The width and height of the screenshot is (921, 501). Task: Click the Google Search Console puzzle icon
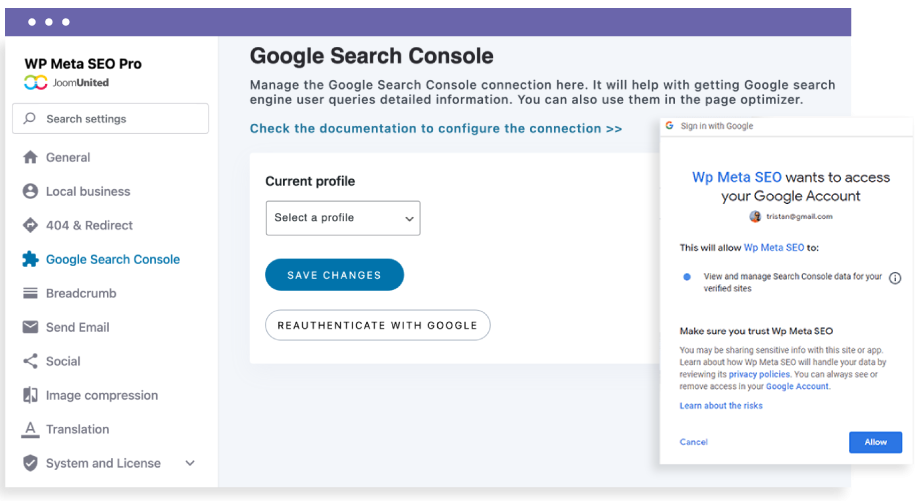[x=29, y=259]
